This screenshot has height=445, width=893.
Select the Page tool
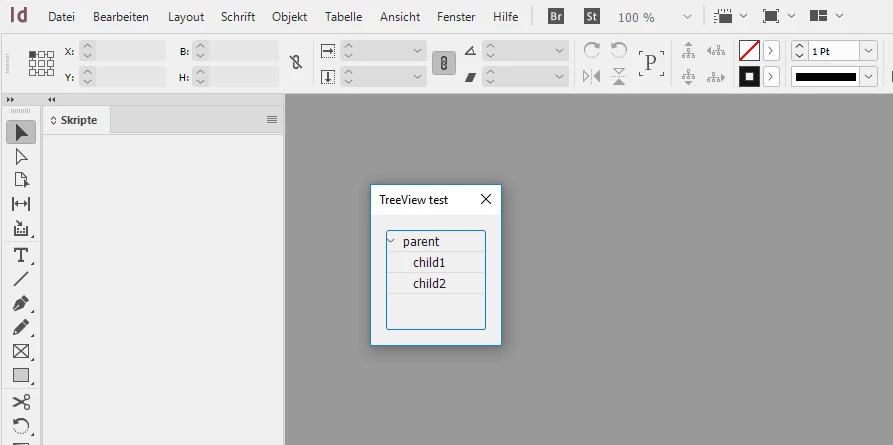(x=21, y=180)
